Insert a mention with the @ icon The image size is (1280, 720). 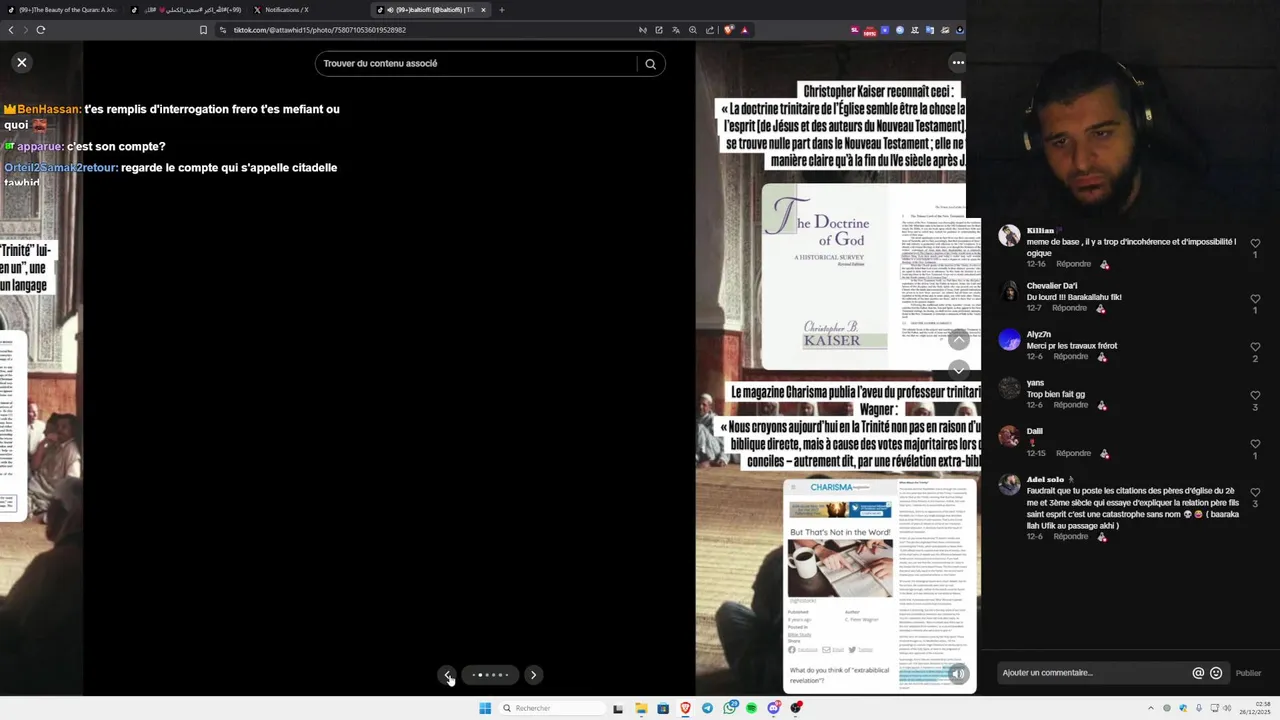1198,673
